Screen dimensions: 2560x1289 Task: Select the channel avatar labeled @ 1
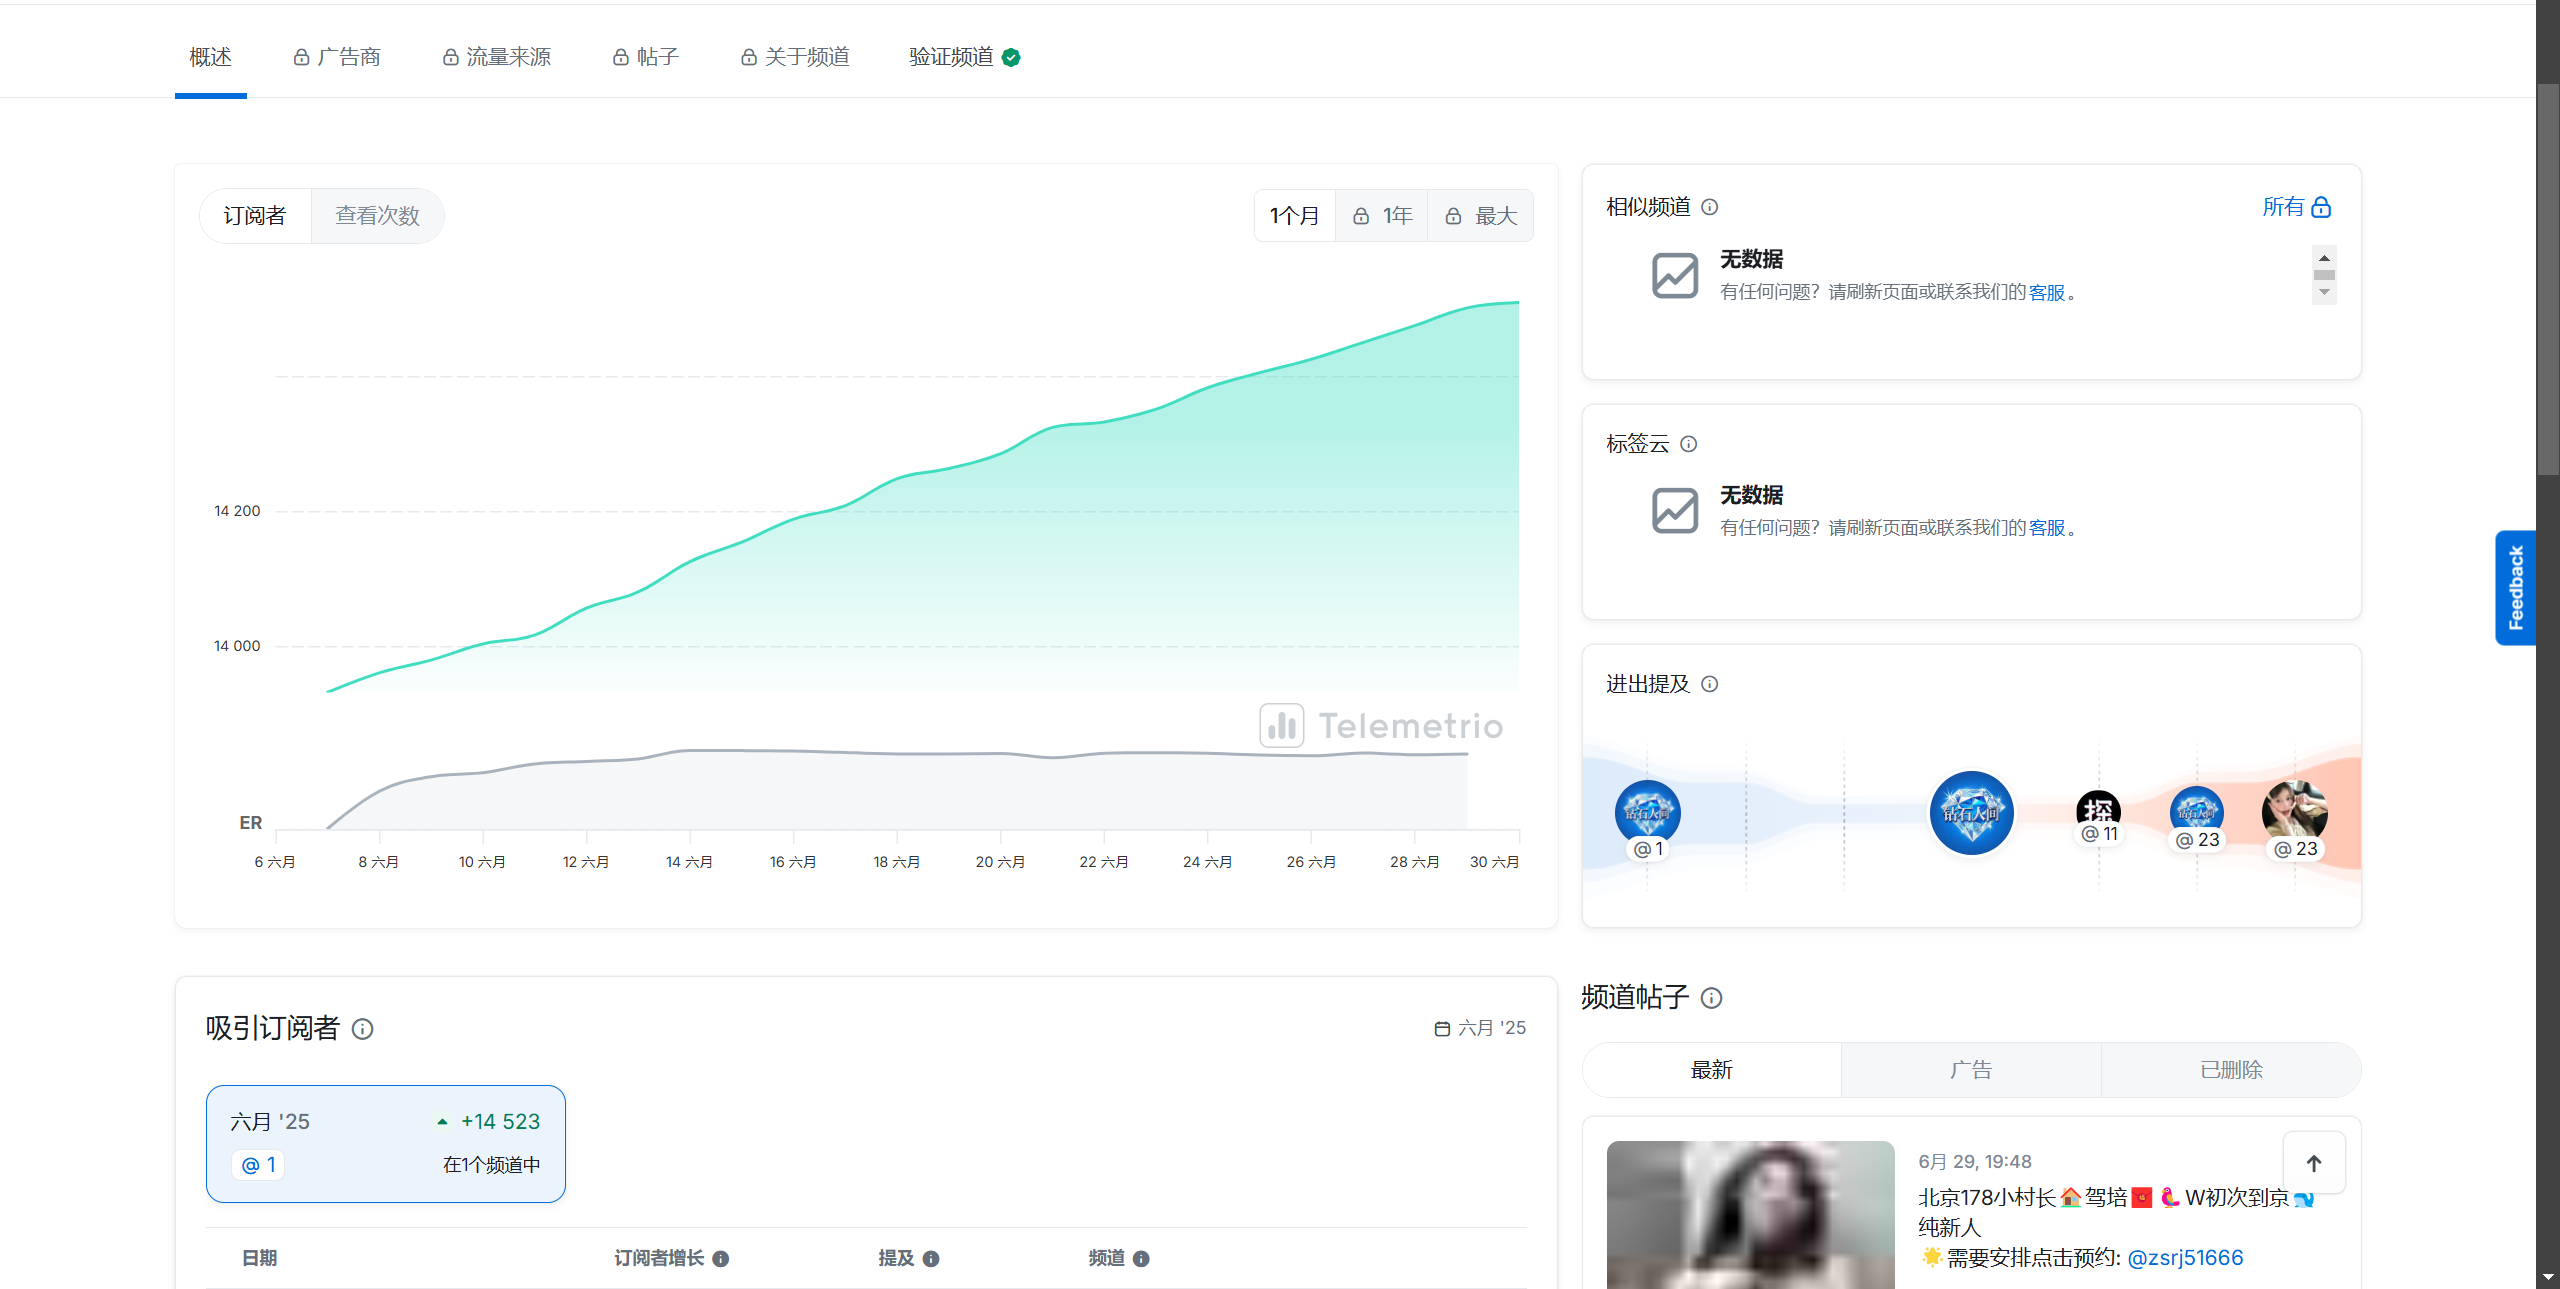tap(1648, 813)
